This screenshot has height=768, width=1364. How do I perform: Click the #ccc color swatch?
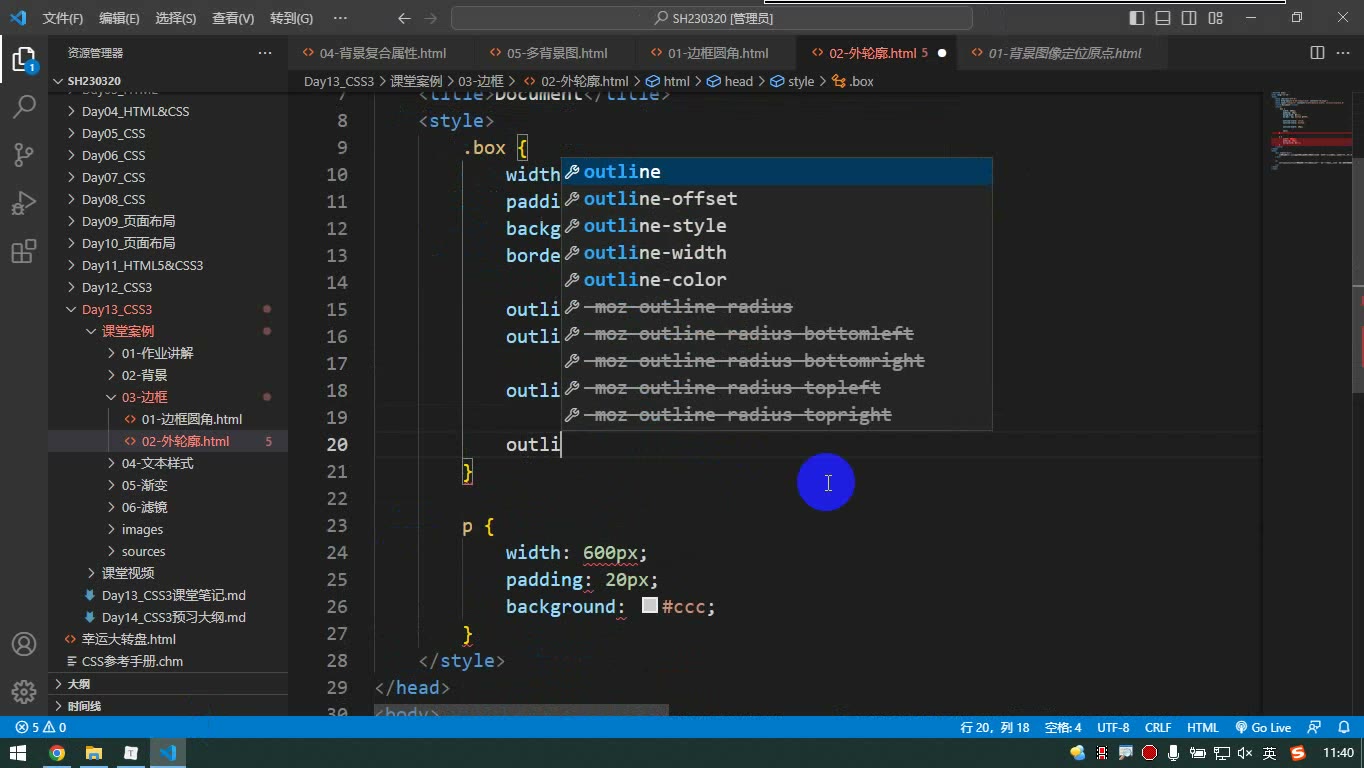649,606
